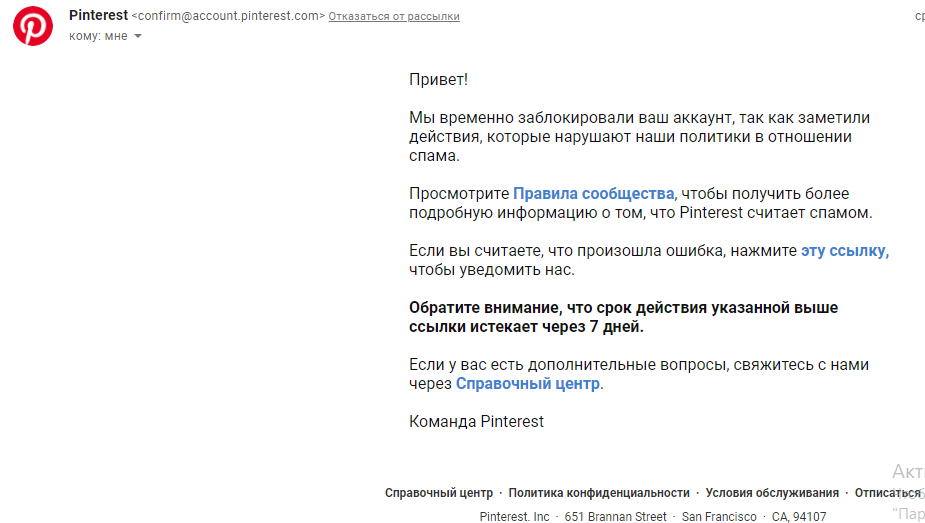This screenshot has height=523, width=925.
Task: Open "Политика конфиденциальности" footer link
Action: pyautogui.click(x=599, y=493)
